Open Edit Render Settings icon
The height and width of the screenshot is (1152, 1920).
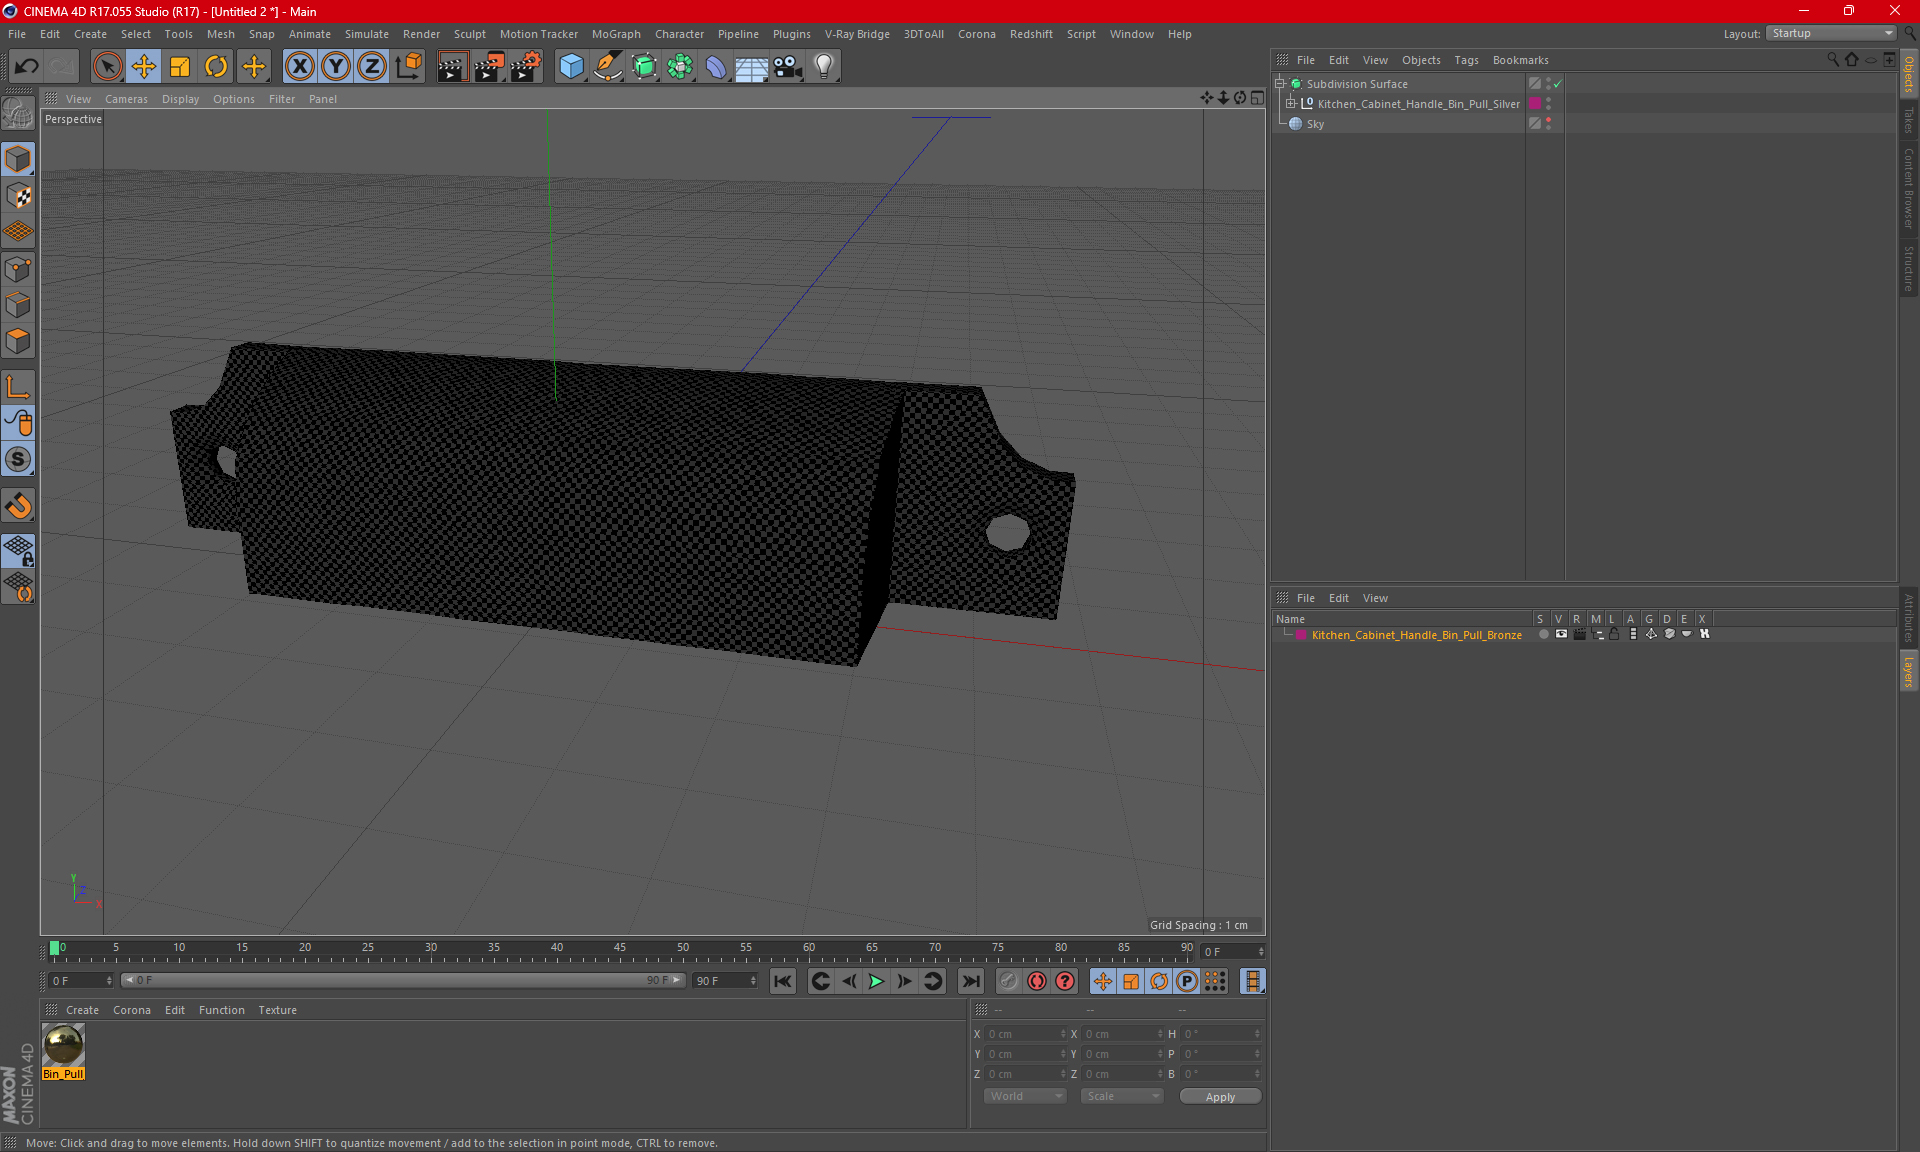(x=526, y=66)
